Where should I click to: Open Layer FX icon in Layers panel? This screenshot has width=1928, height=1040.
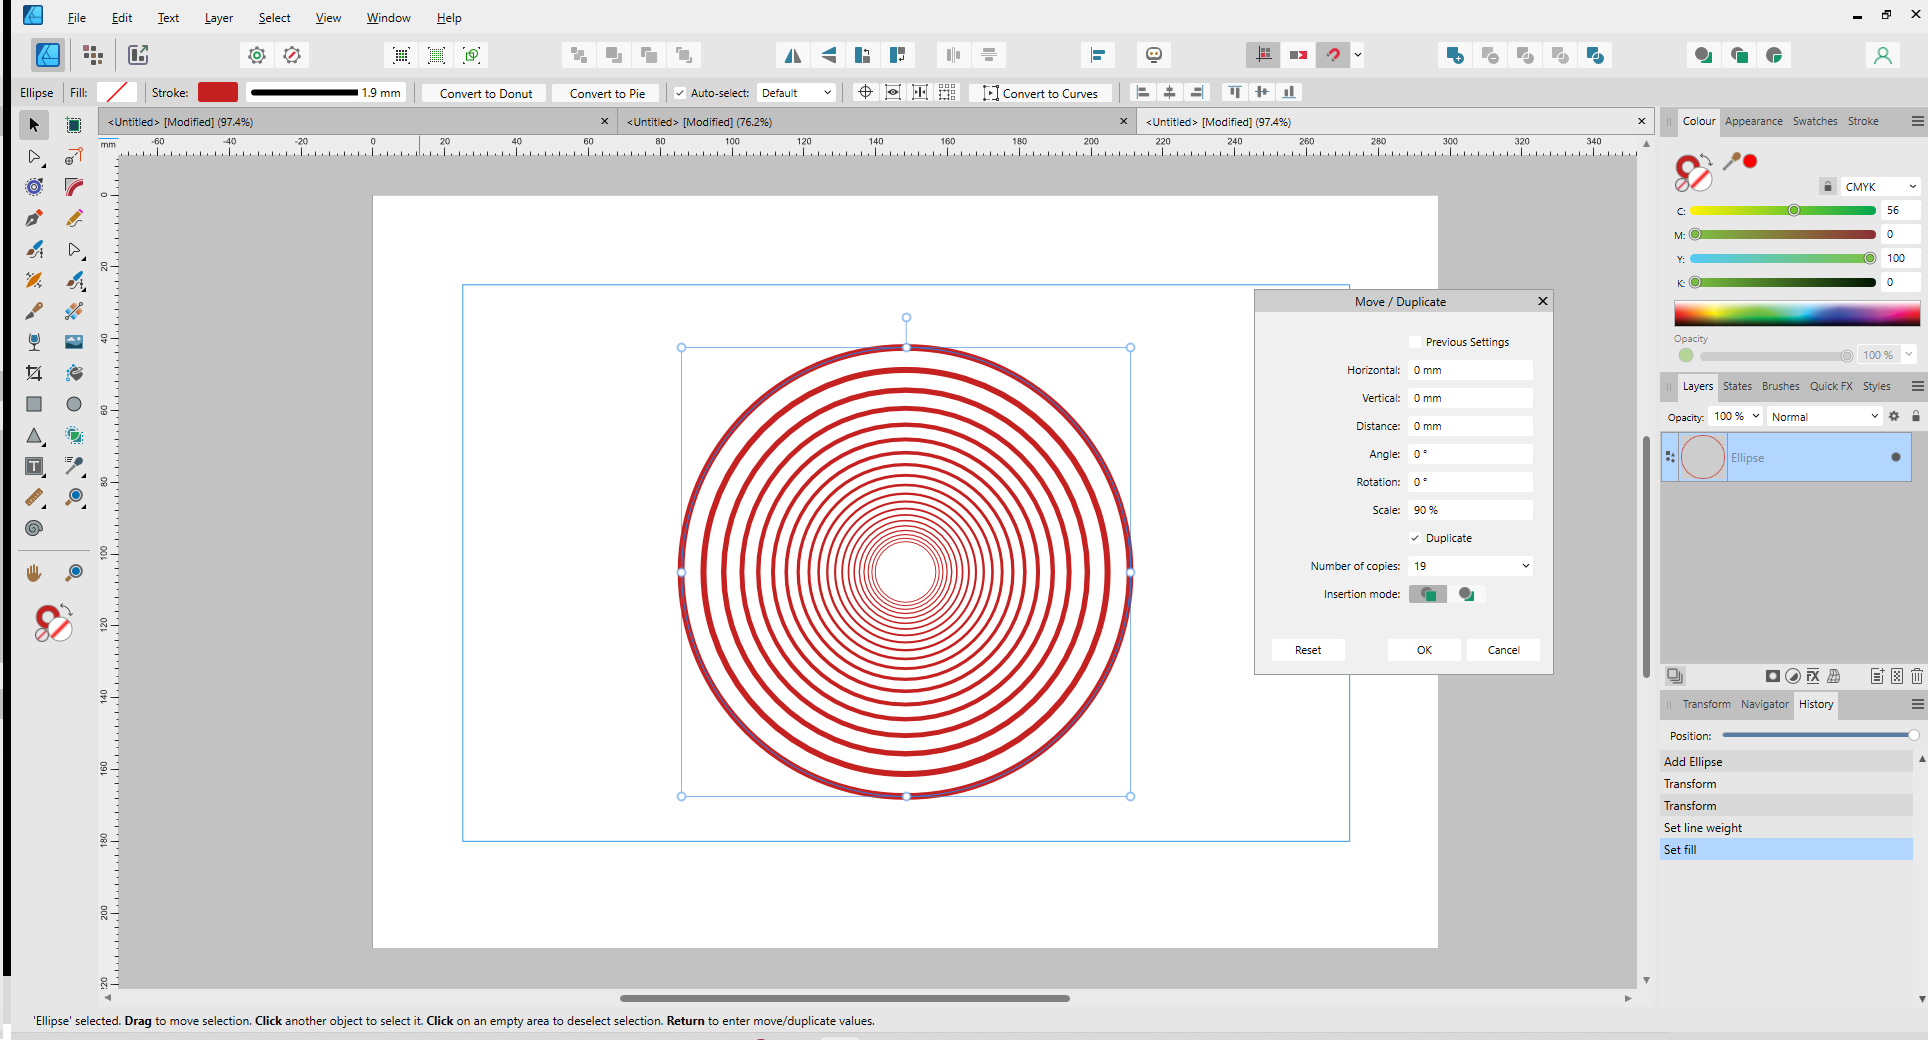pyautogui.click(x=1812, y=676)
